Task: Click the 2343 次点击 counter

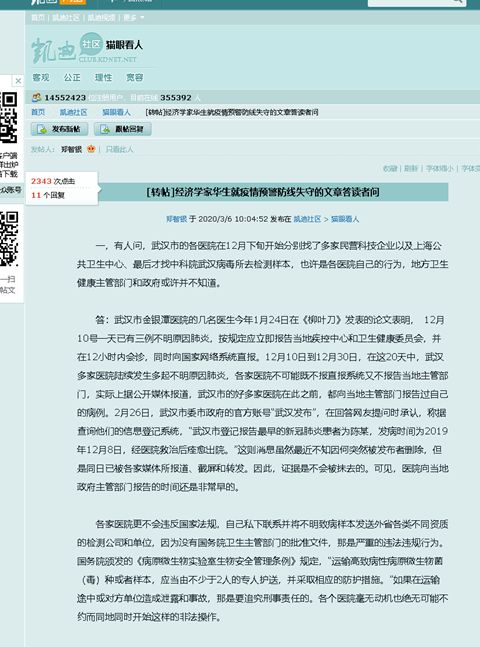Action: tap(53, 181)
